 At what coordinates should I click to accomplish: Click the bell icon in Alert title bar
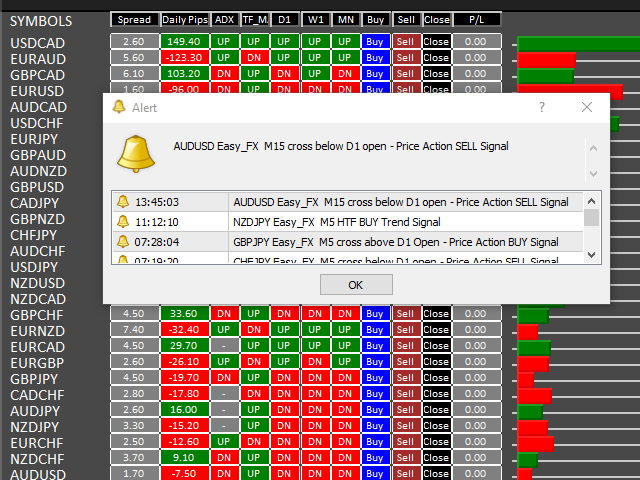119,107
